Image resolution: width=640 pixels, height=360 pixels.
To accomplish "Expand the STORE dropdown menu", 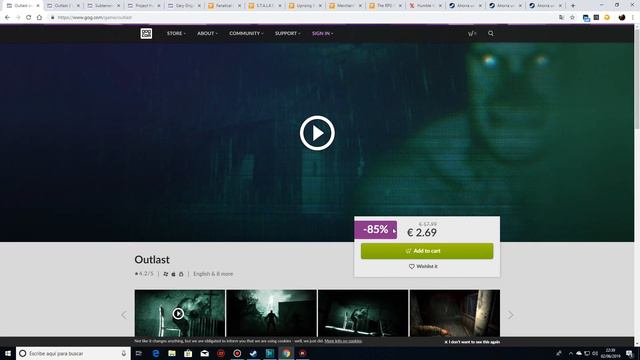I will (176, 33).
